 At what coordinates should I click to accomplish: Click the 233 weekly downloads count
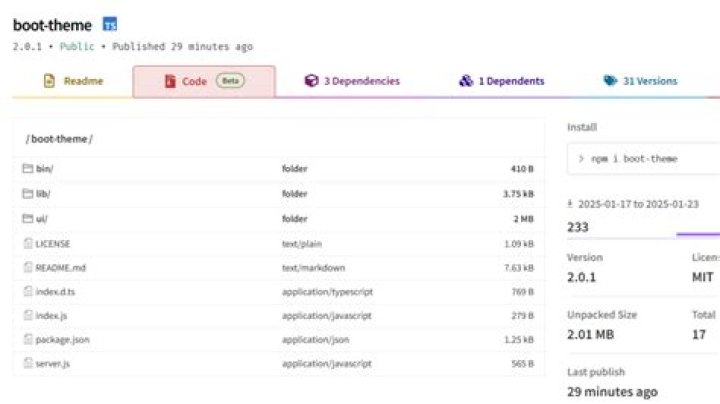[578, 227]
